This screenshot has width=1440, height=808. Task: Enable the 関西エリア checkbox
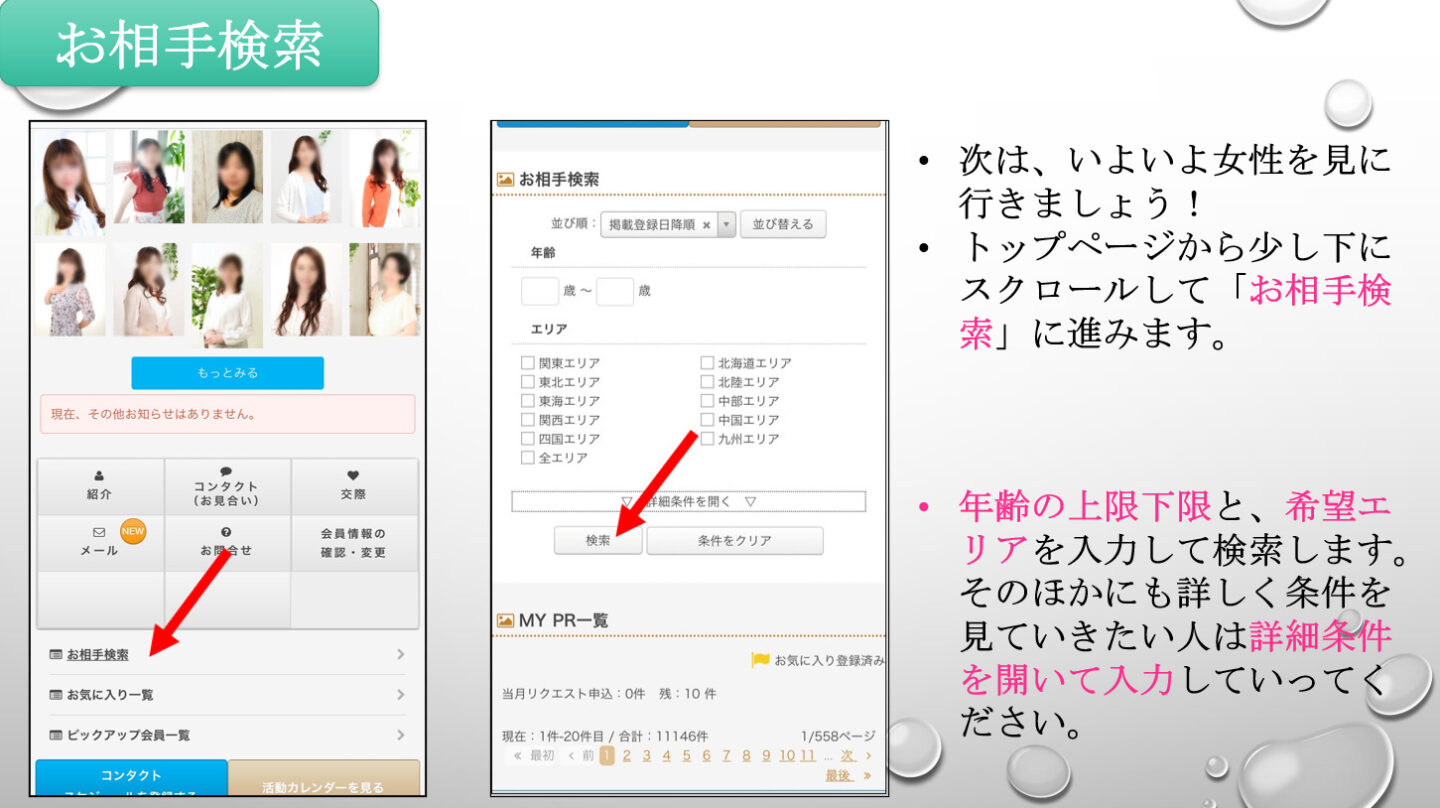[528, 420]
